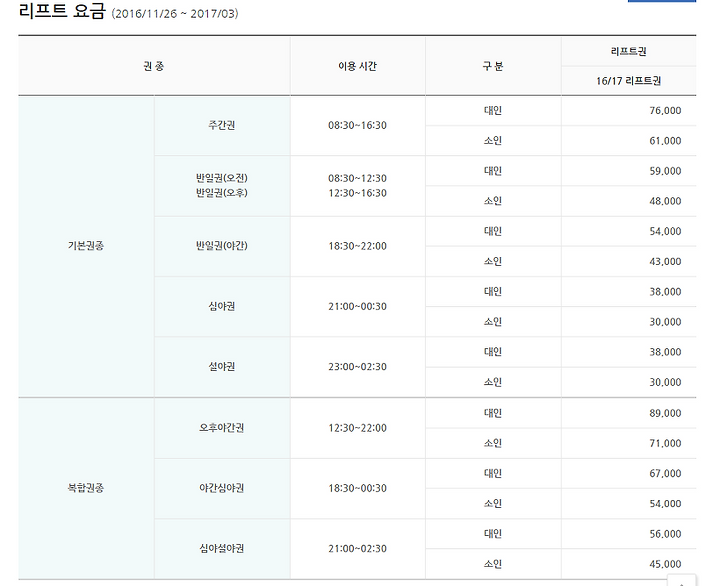This screenshot has width=720, height=586.
Task: Select the 08:30~12:30 morning time
Action: coord(357,178)
